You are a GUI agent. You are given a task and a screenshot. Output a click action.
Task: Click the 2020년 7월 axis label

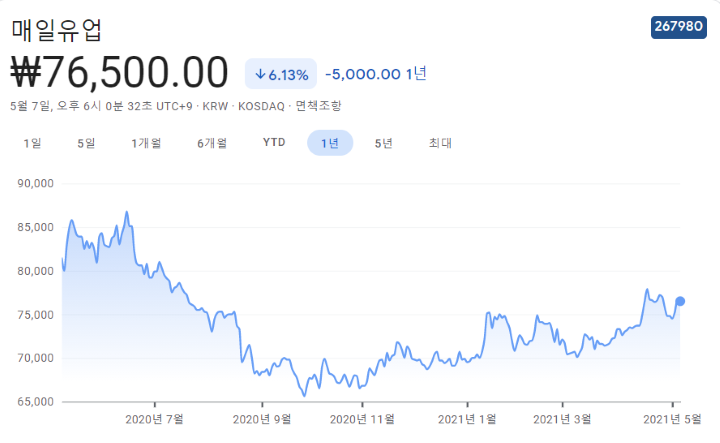click(154, 419)
